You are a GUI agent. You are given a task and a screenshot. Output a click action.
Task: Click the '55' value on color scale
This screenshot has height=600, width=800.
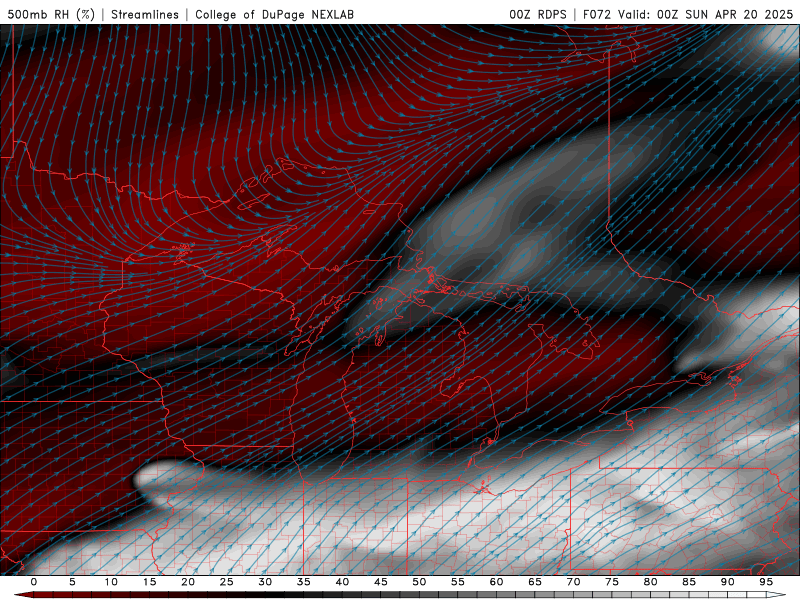(x=458, y=582)
